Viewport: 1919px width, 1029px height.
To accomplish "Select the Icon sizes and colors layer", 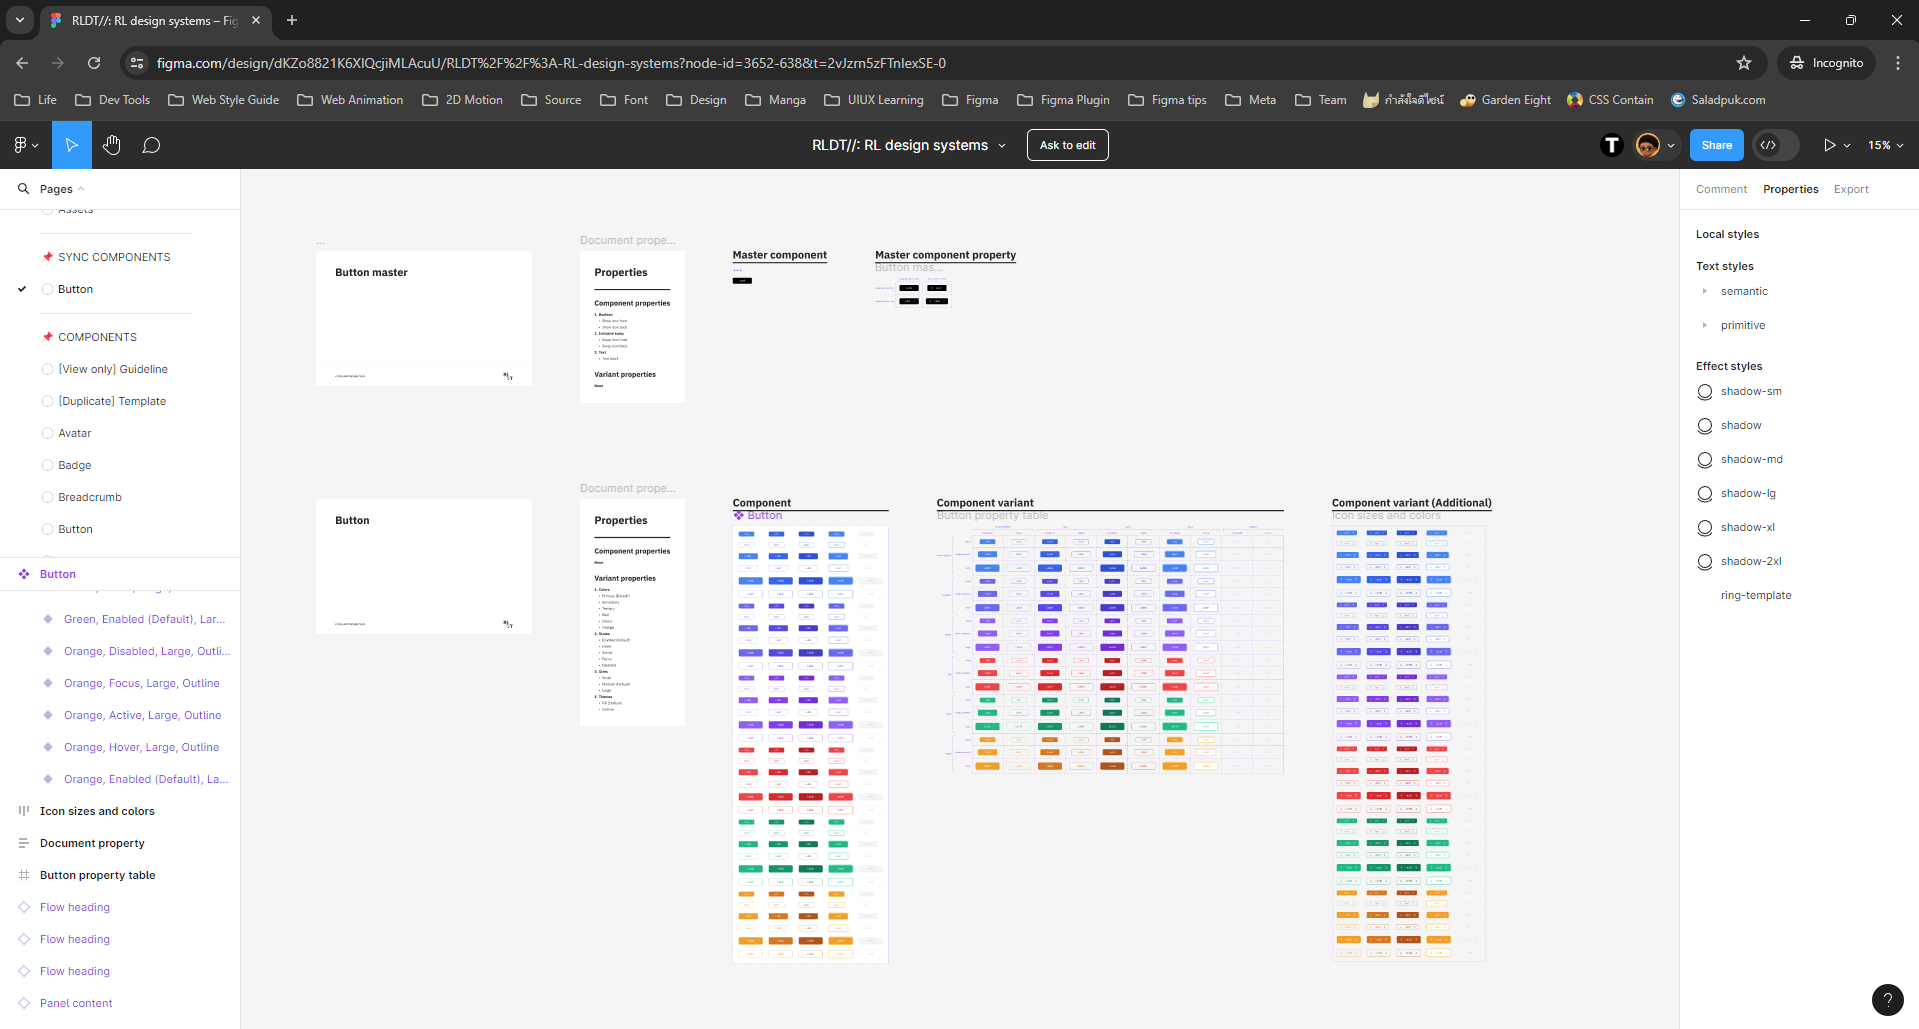I will click(x=97, y=811).
